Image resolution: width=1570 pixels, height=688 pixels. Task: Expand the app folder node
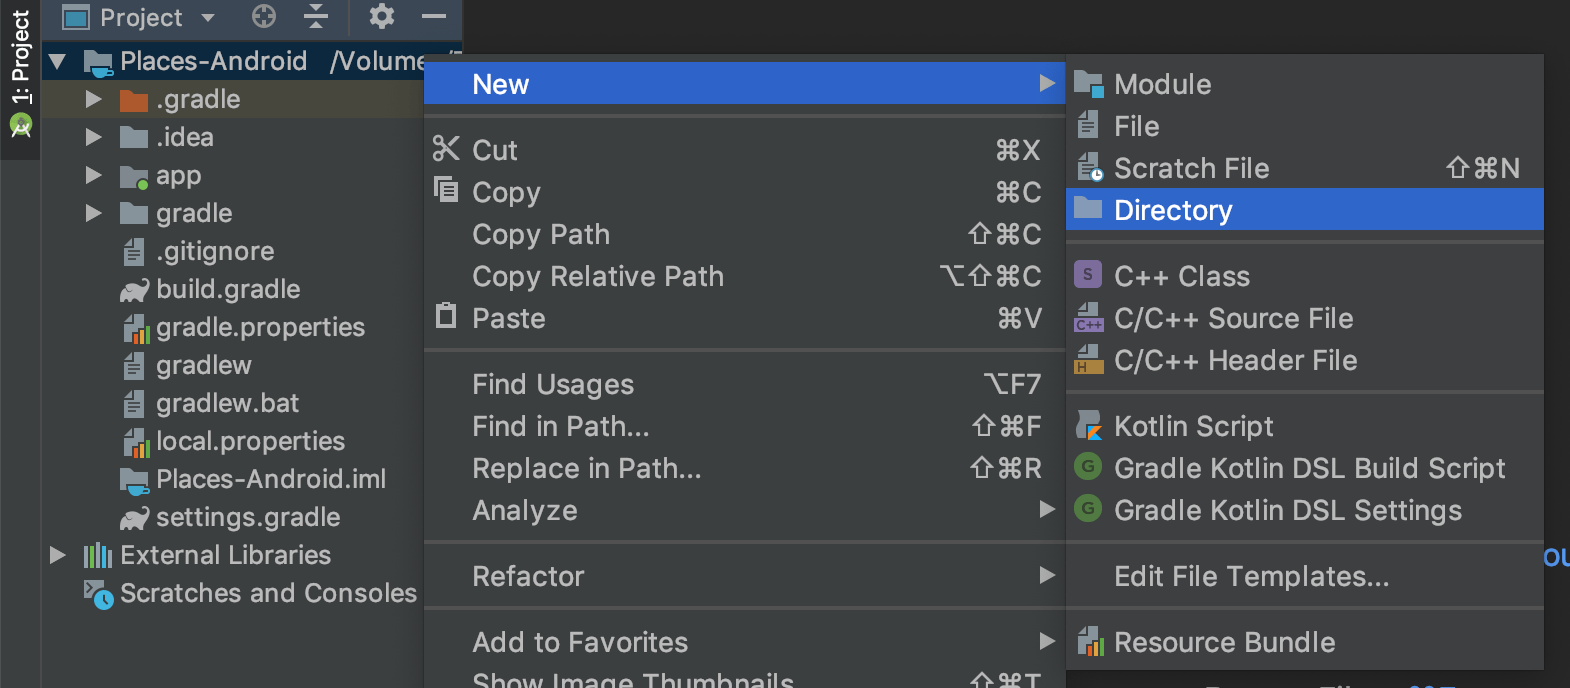[92, 175]
